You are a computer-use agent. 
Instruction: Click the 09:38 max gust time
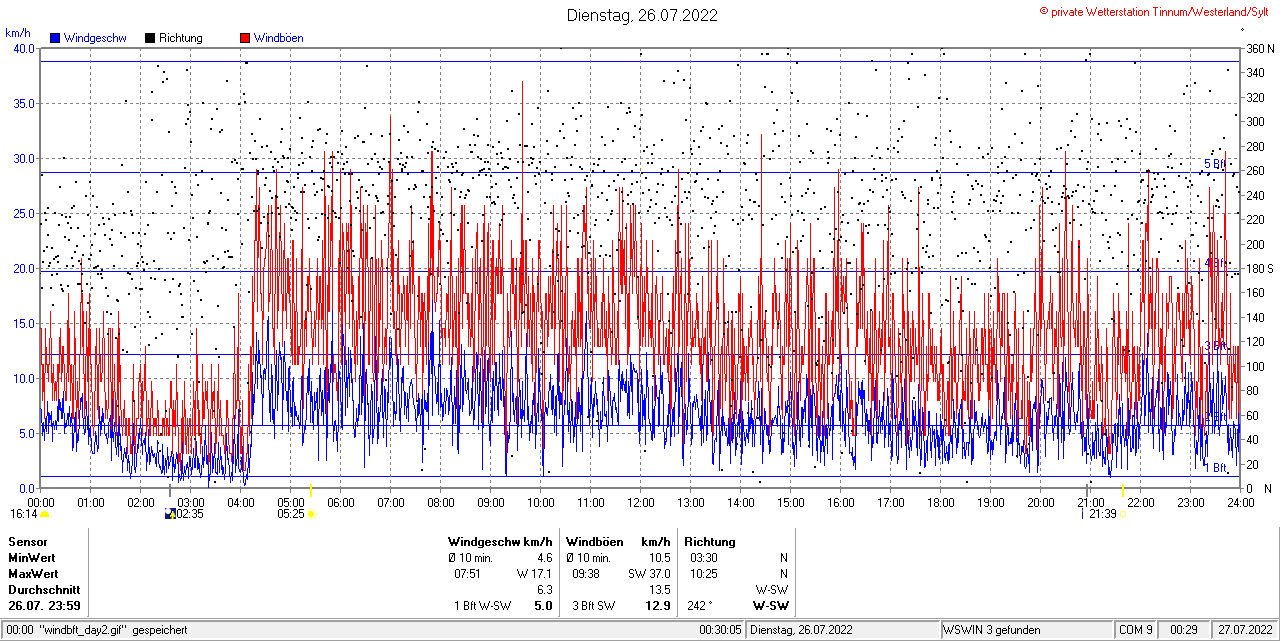[586, 574]
